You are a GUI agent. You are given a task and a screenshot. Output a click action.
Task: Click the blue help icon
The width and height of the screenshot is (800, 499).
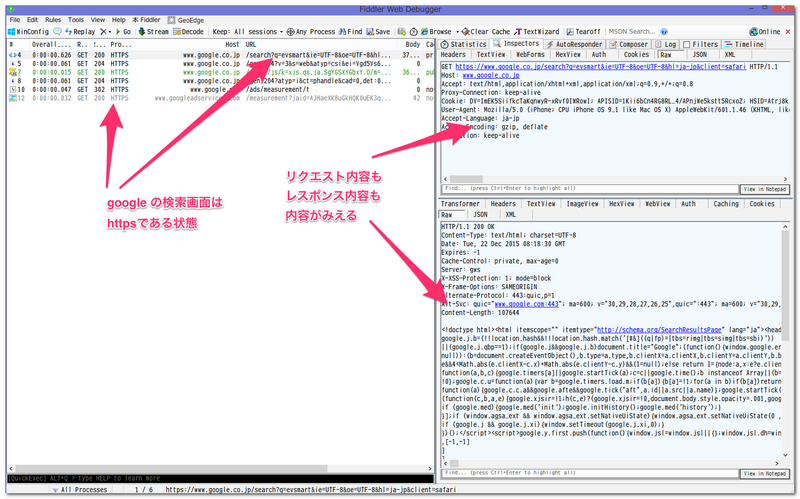[x=664, y=32]
